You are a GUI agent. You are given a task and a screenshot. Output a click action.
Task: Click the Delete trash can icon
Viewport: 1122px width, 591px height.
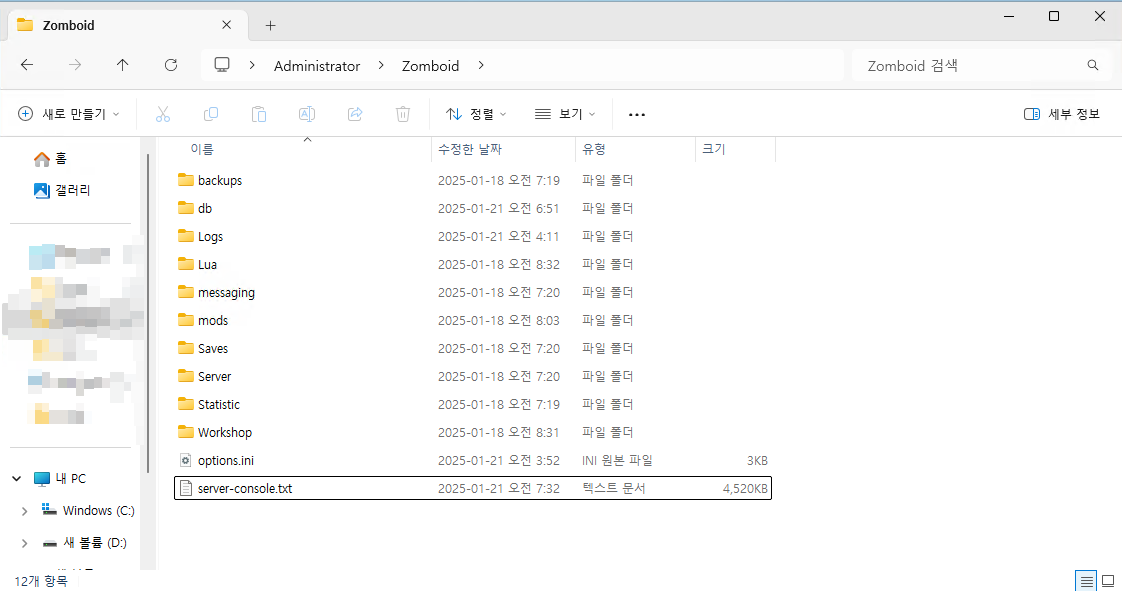click(x=403, y=114)
